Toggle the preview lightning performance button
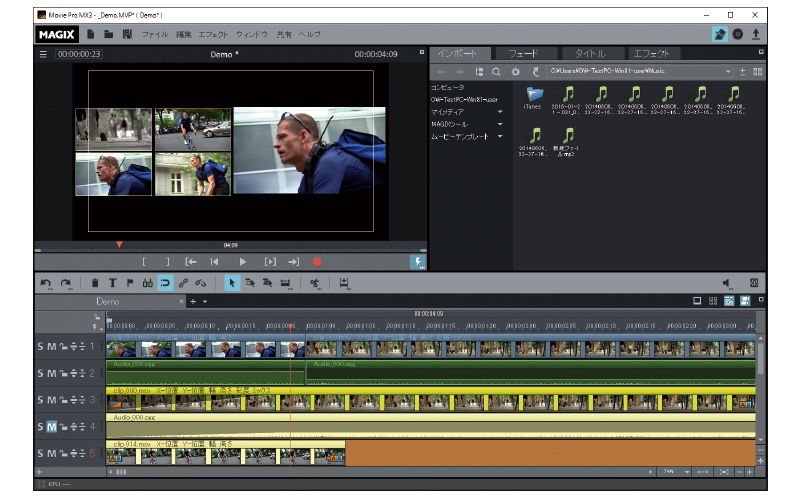This screenshot has height=500, width=800. tap(418, 262)
